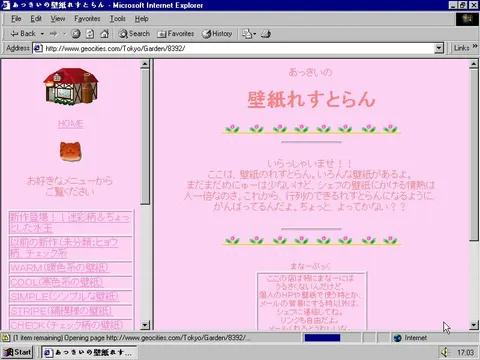Click the 17:03 system clock
Viewport: 480px width, 360px height.
[x=465, y=352]
